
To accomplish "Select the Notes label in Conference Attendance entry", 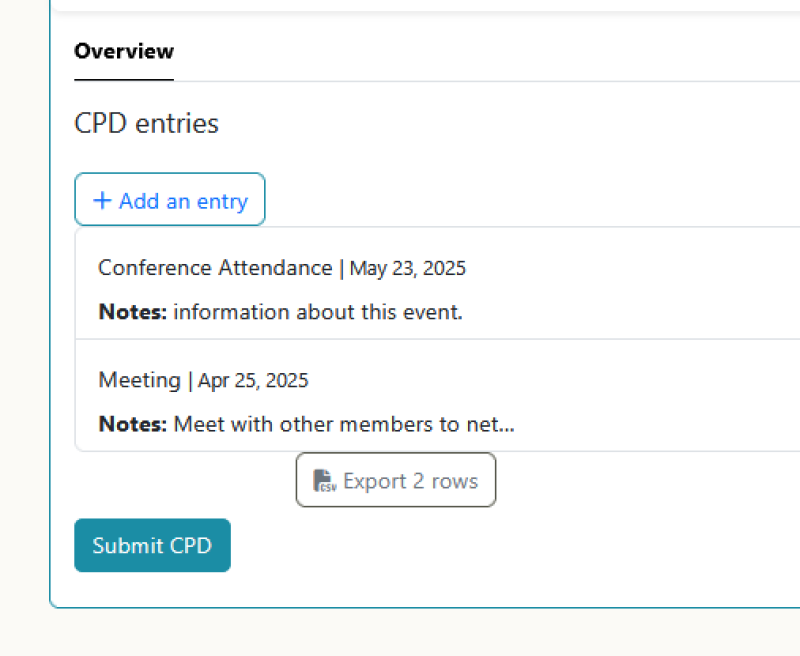I will (x=133, y=312).
